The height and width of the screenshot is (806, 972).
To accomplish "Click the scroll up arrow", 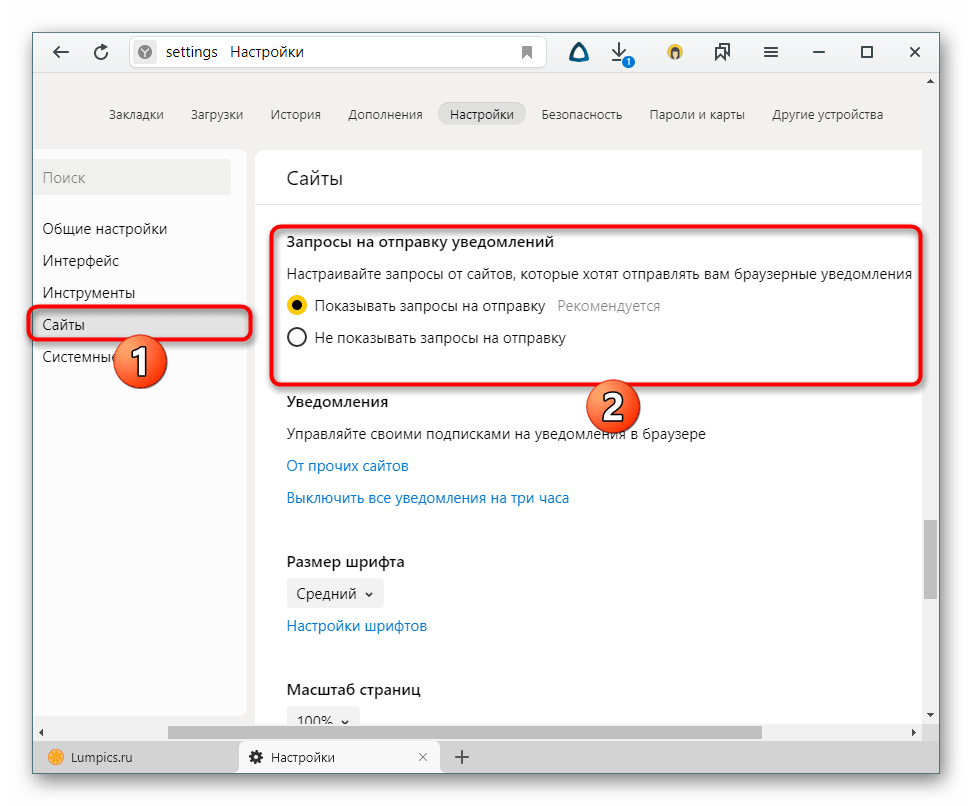I will [930, 82].
